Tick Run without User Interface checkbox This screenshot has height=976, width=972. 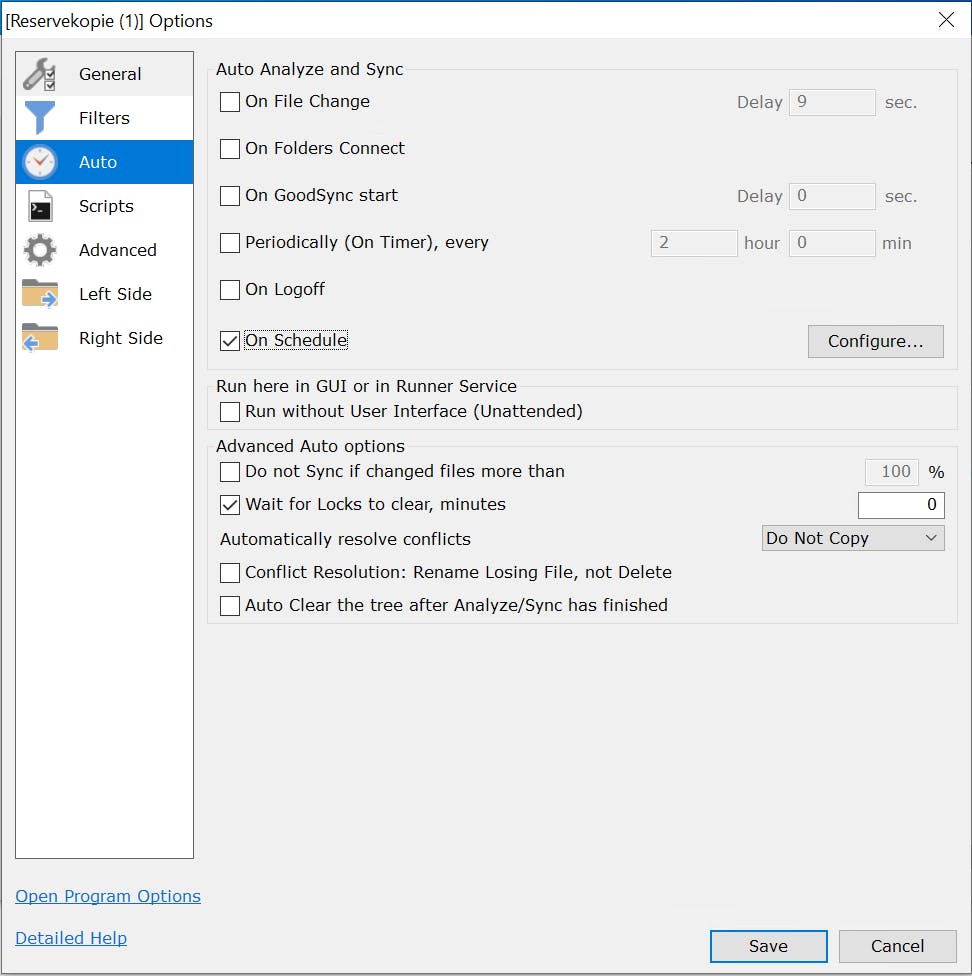[x=230, y=412]
